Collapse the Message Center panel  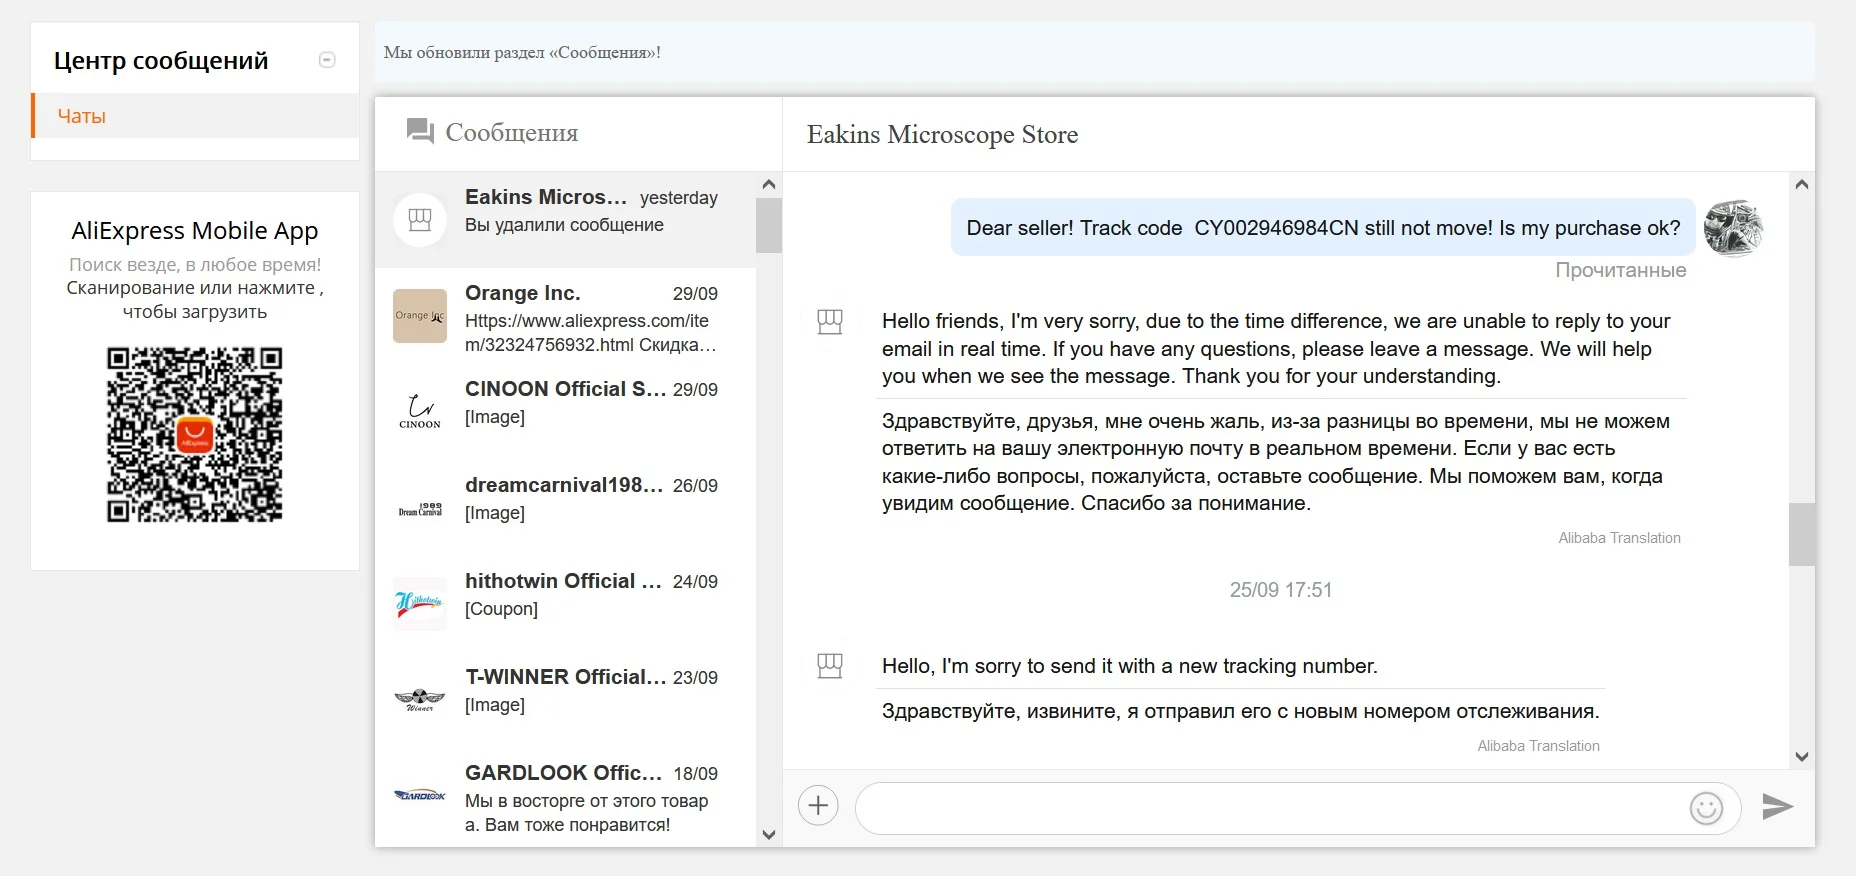327,60
